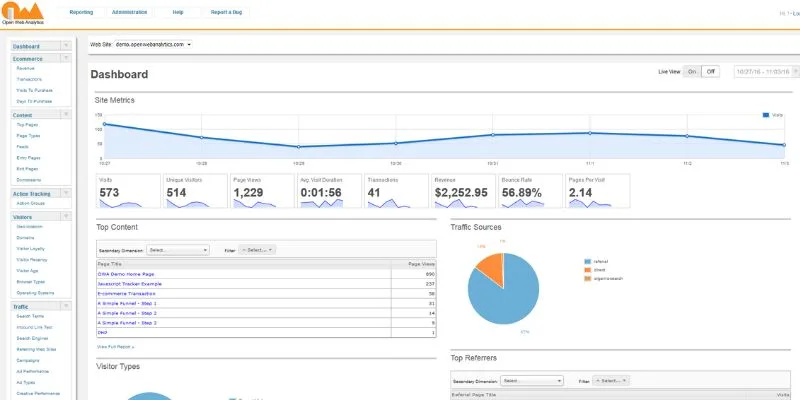Open E-commerce Transaction page link
The height and width of the screenshot is (400, 800).
coord(127,294)
